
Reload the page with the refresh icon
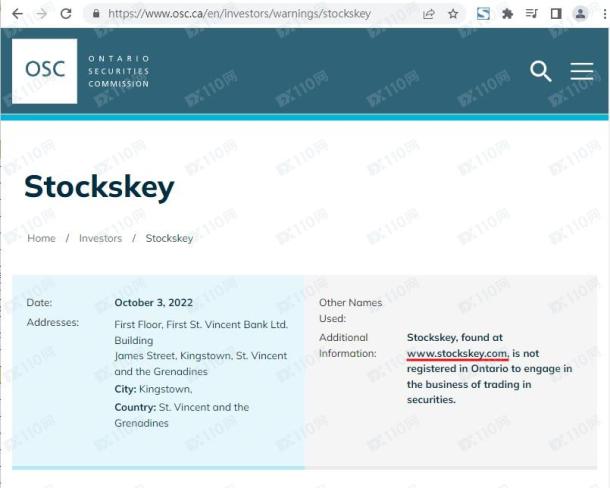[66, 14]
